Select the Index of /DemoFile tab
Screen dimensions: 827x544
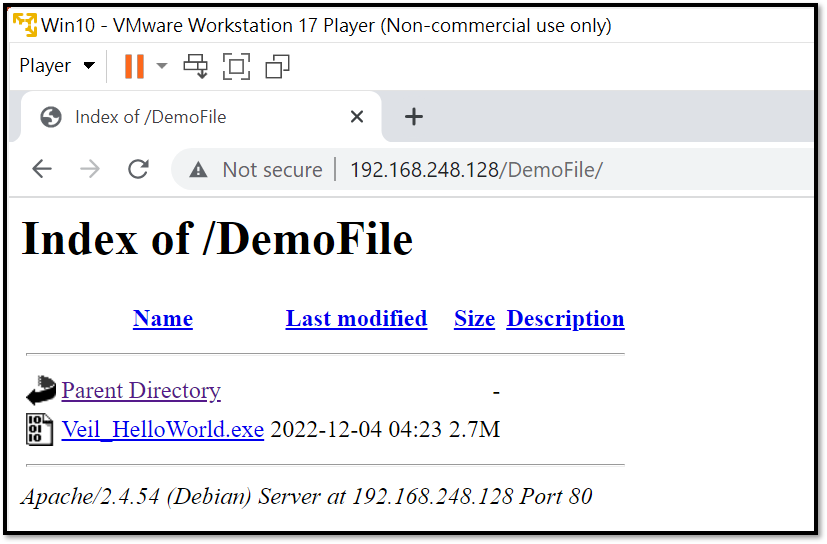point(150,117)
